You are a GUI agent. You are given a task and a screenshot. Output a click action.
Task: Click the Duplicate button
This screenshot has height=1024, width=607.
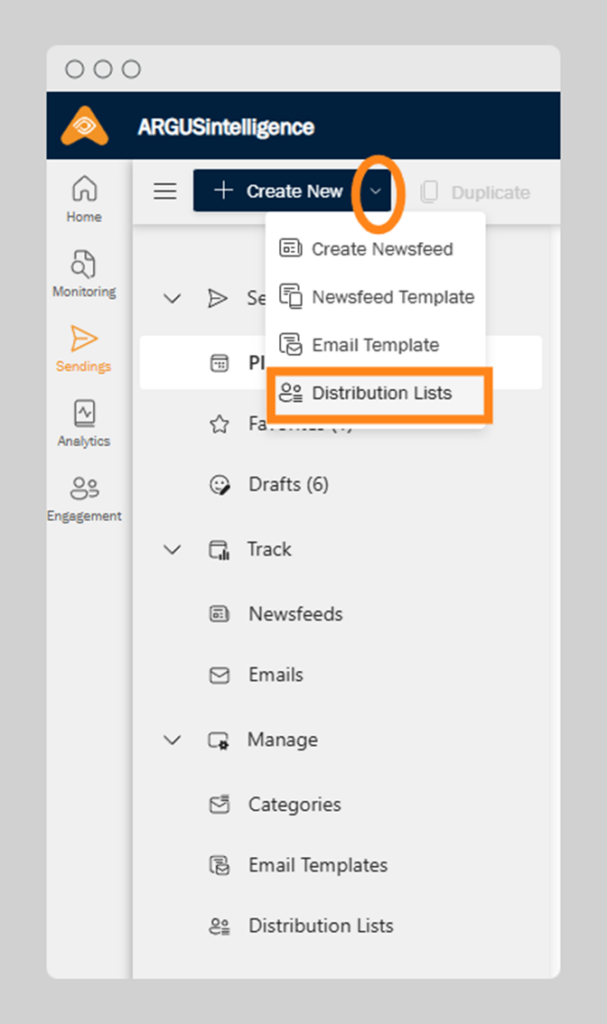476,192
